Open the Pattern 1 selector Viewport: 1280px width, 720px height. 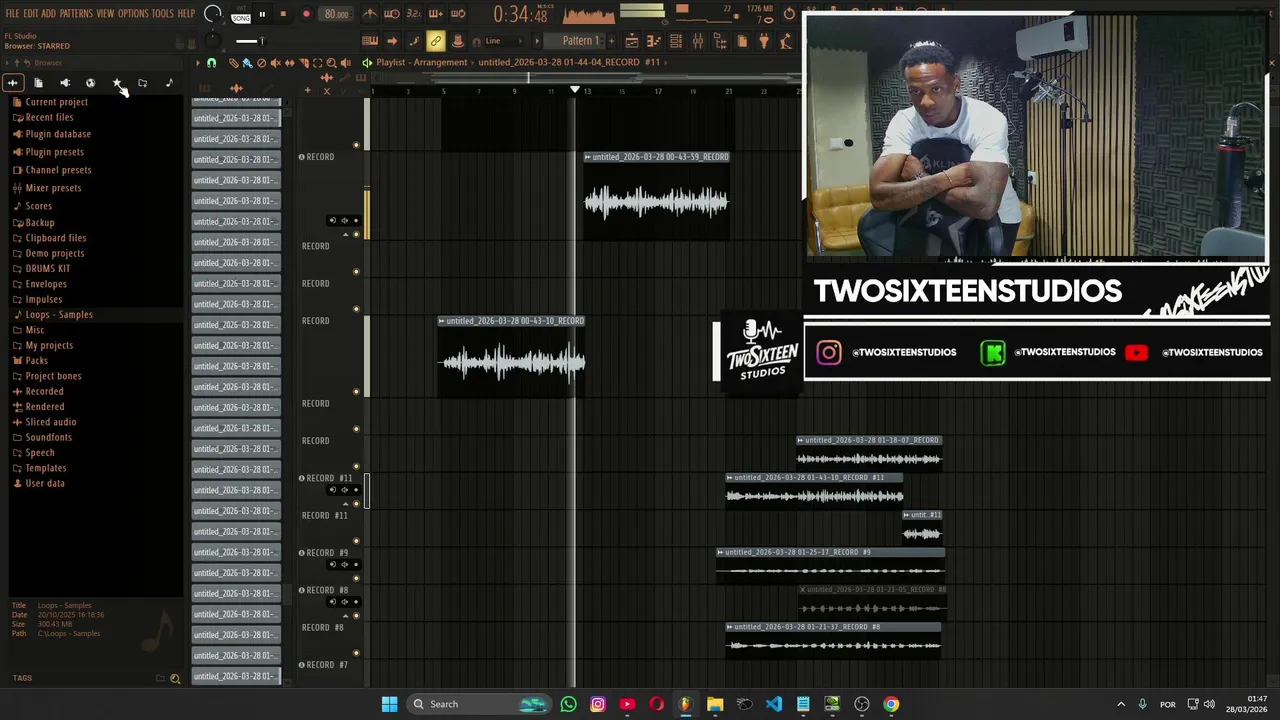coord(578,41)
